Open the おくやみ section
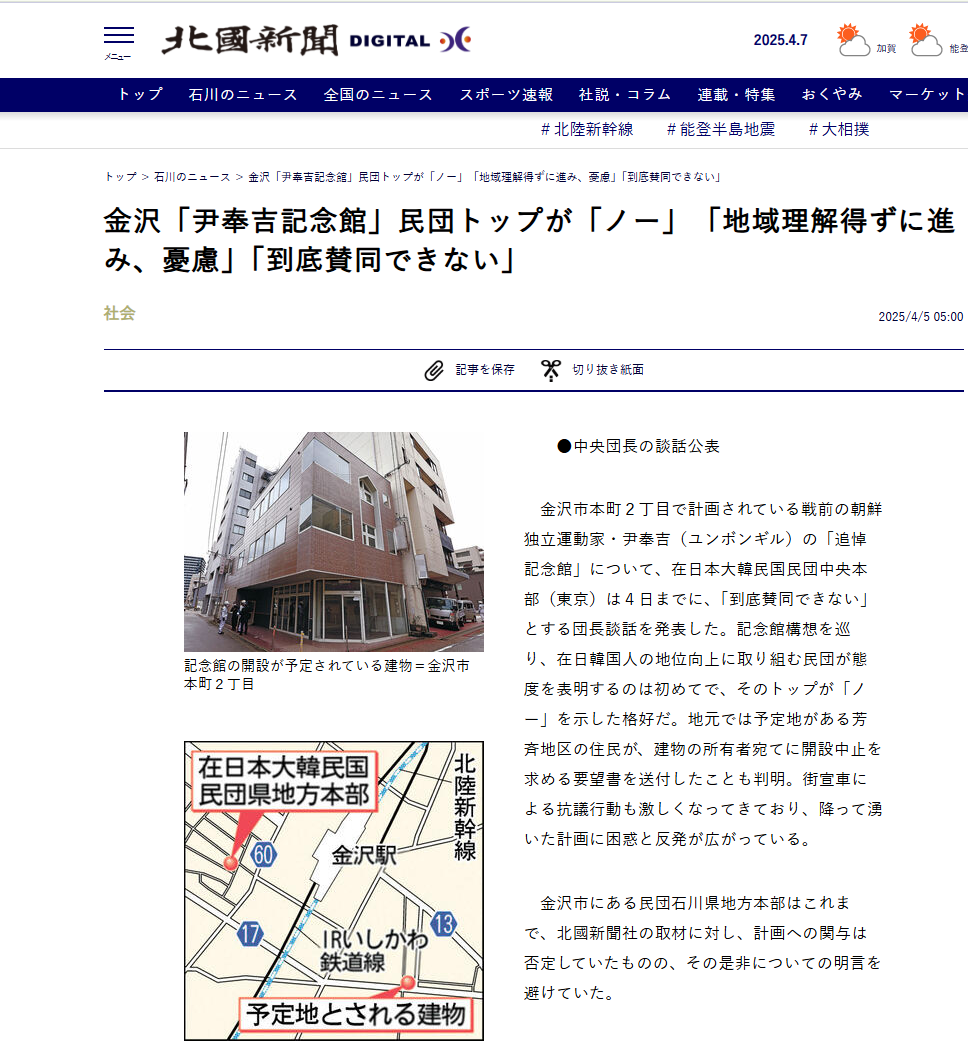Viewport: 968px width, 1048px height. (x=832, y=95)
